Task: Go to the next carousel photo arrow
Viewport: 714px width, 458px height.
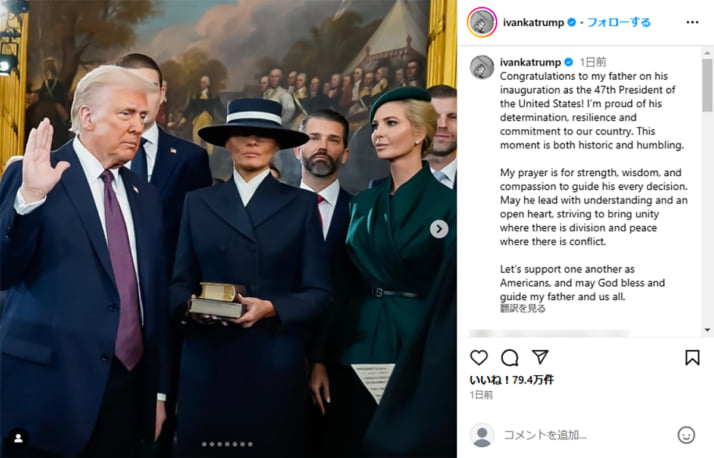Action: 439,229
